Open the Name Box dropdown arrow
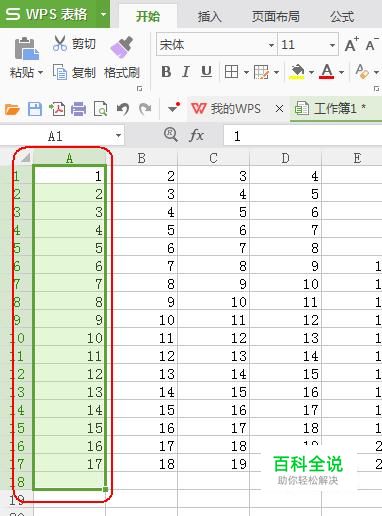Screen dimensions: 382x516 (118, 136)
